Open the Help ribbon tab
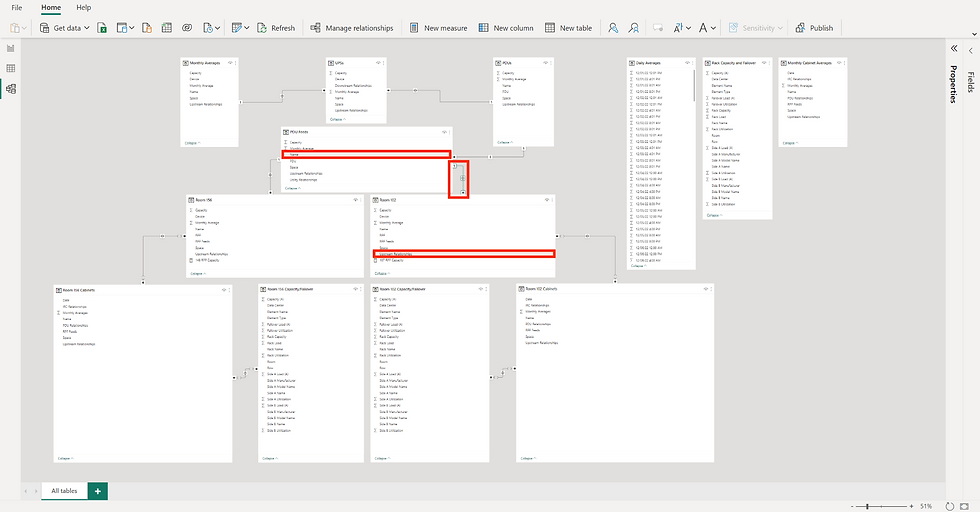The image size is (980, 512). click(84, 8)
